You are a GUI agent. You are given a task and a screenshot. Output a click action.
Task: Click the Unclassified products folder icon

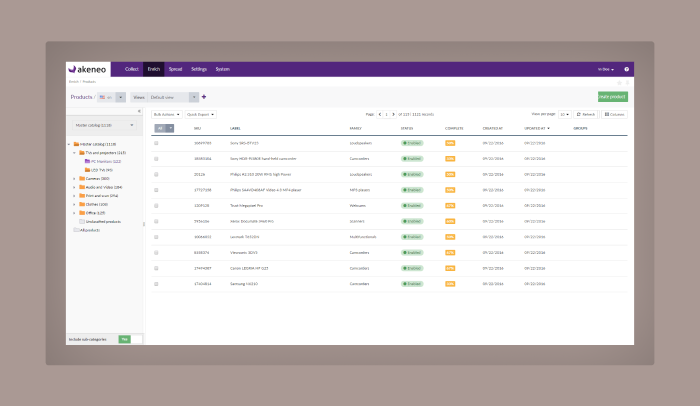(x=82, y=221)
